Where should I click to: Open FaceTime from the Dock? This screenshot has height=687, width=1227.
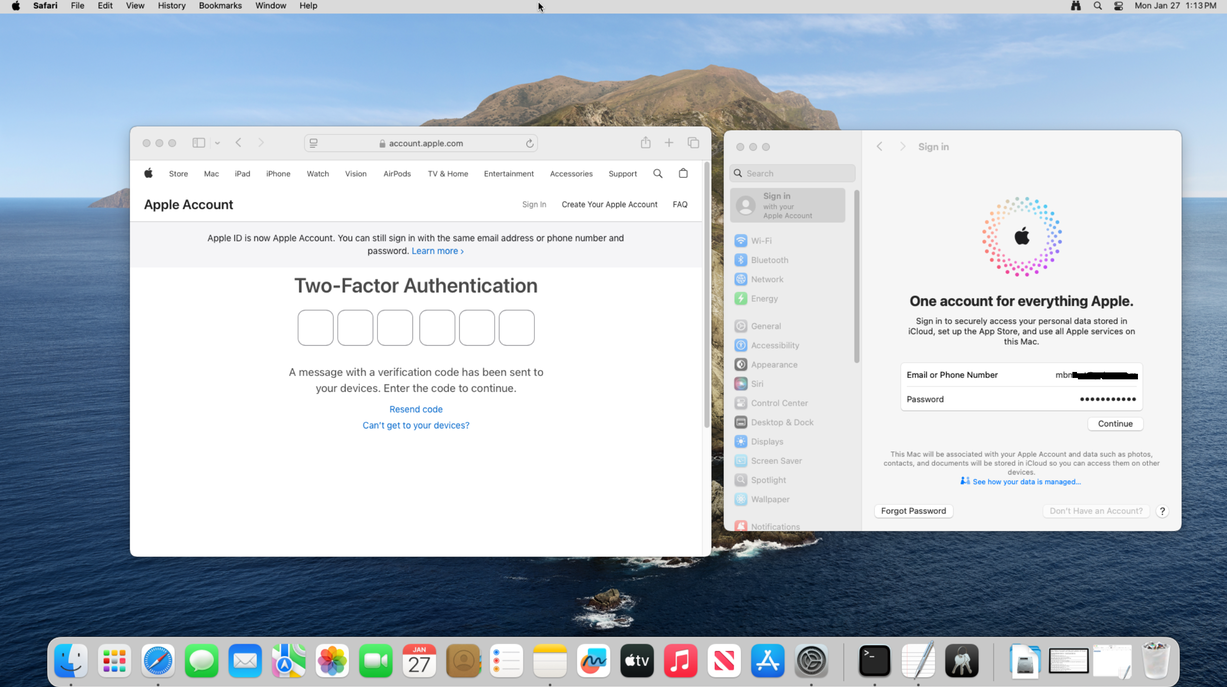tap(375, 661)
